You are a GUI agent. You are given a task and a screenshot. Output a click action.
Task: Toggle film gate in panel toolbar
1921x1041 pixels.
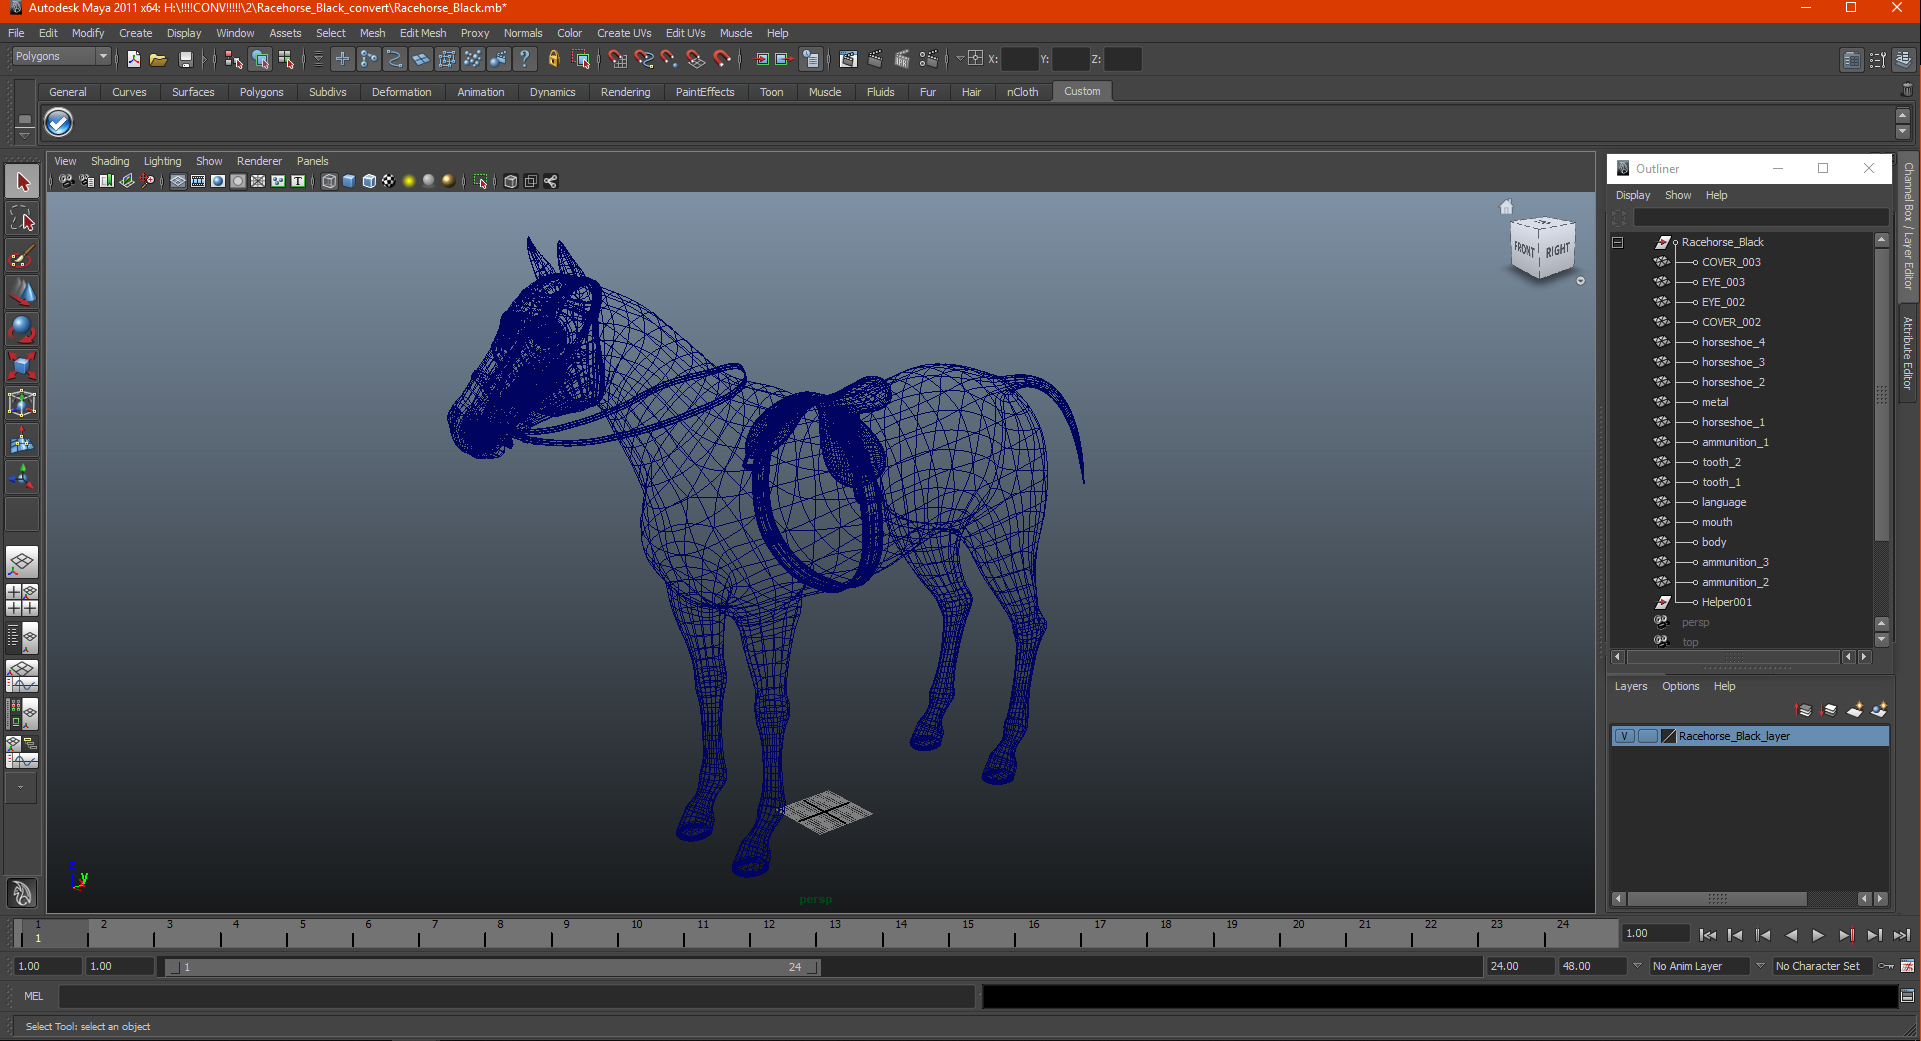(198, 181)
